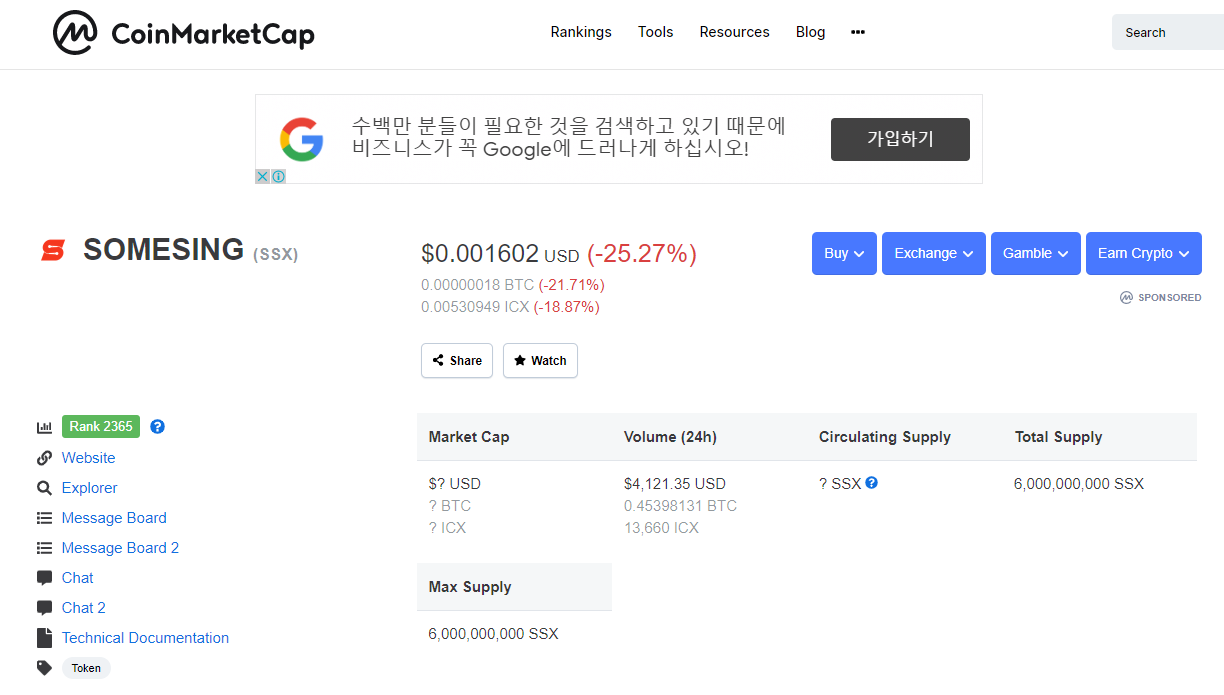Image resolution: width=1224 pixels, height=695 pixels.
Task: Click the rank bar chart icon
Action: 44,427
